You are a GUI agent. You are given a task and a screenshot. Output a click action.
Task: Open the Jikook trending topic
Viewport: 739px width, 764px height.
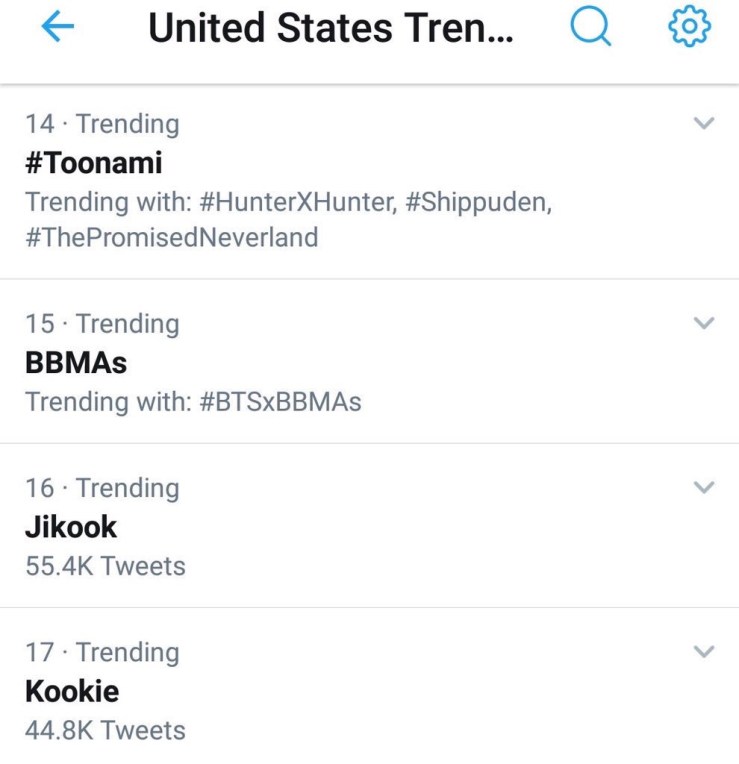click(71, 527)
